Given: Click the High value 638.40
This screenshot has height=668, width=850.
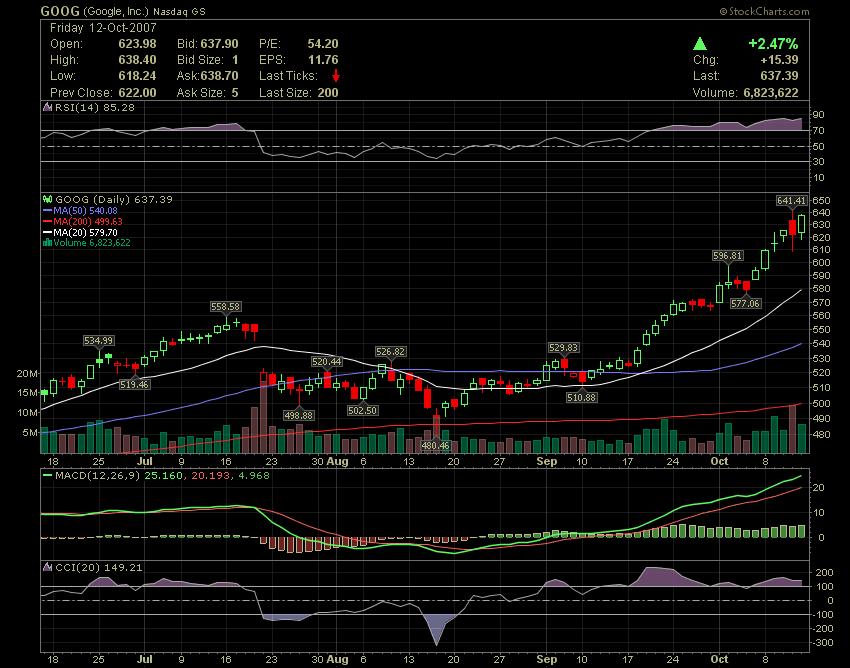Looking at the screenshot, I should [137, 60].
